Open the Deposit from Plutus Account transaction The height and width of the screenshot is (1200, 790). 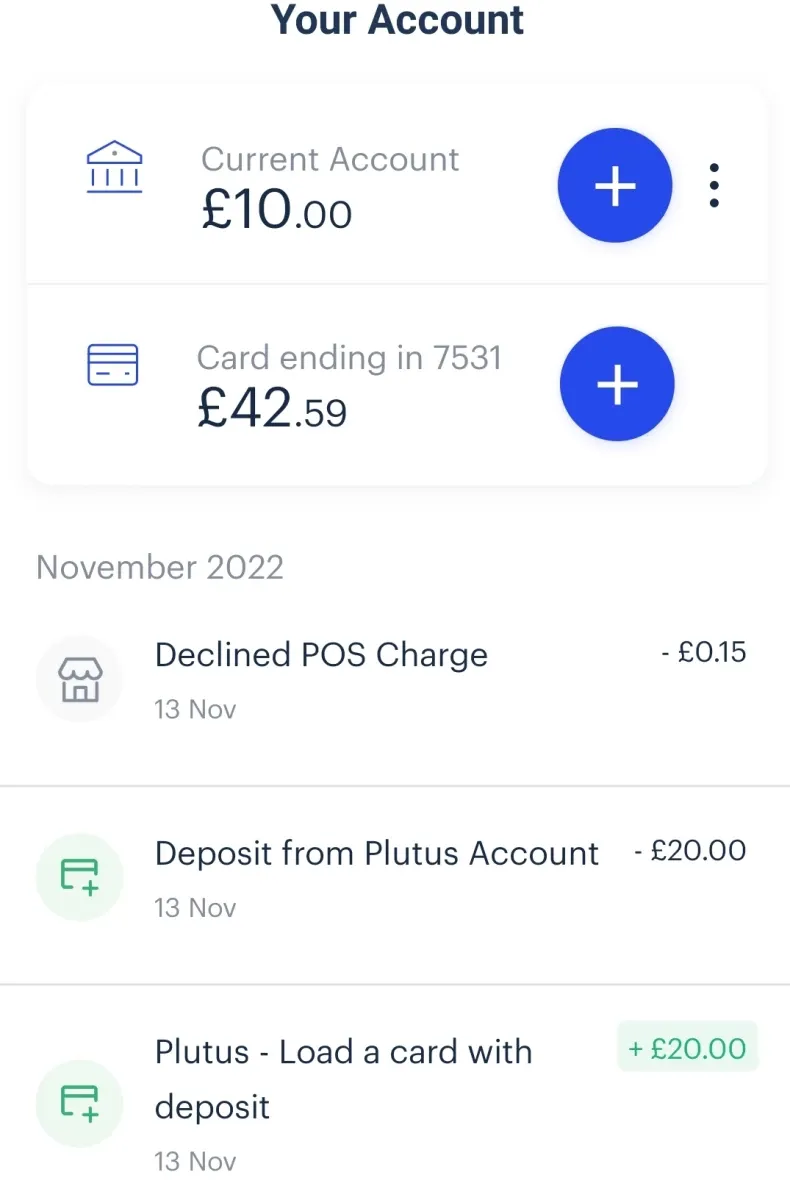pos(395,884)
